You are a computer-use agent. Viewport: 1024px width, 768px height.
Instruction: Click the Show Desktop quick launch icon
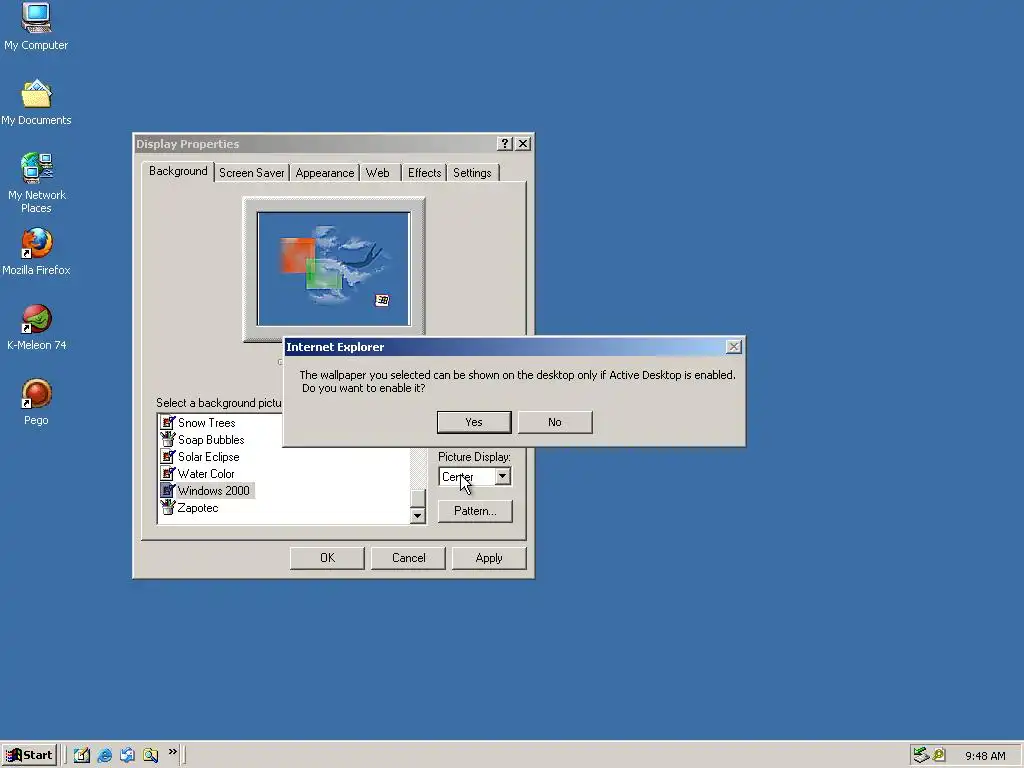[x=82, y=755]
